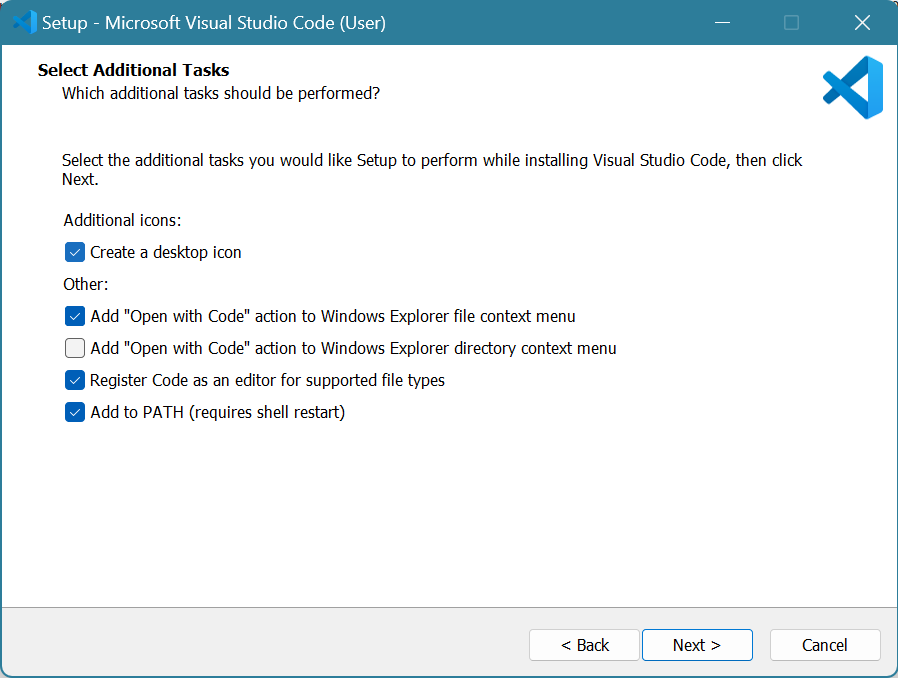Uncheck the file context menu checkbox
Viewport: 898px width, 678px height.
pyautogui.click(x=75, y=316)
